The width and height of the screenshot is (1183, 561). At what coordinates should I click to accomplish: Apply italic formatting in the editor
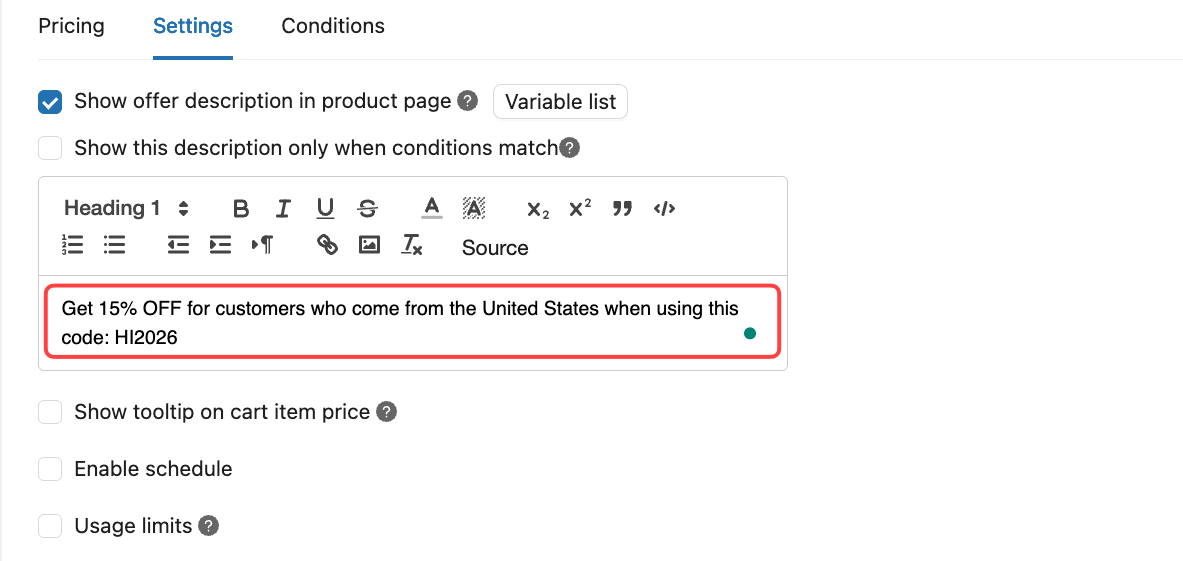[283, 209]
